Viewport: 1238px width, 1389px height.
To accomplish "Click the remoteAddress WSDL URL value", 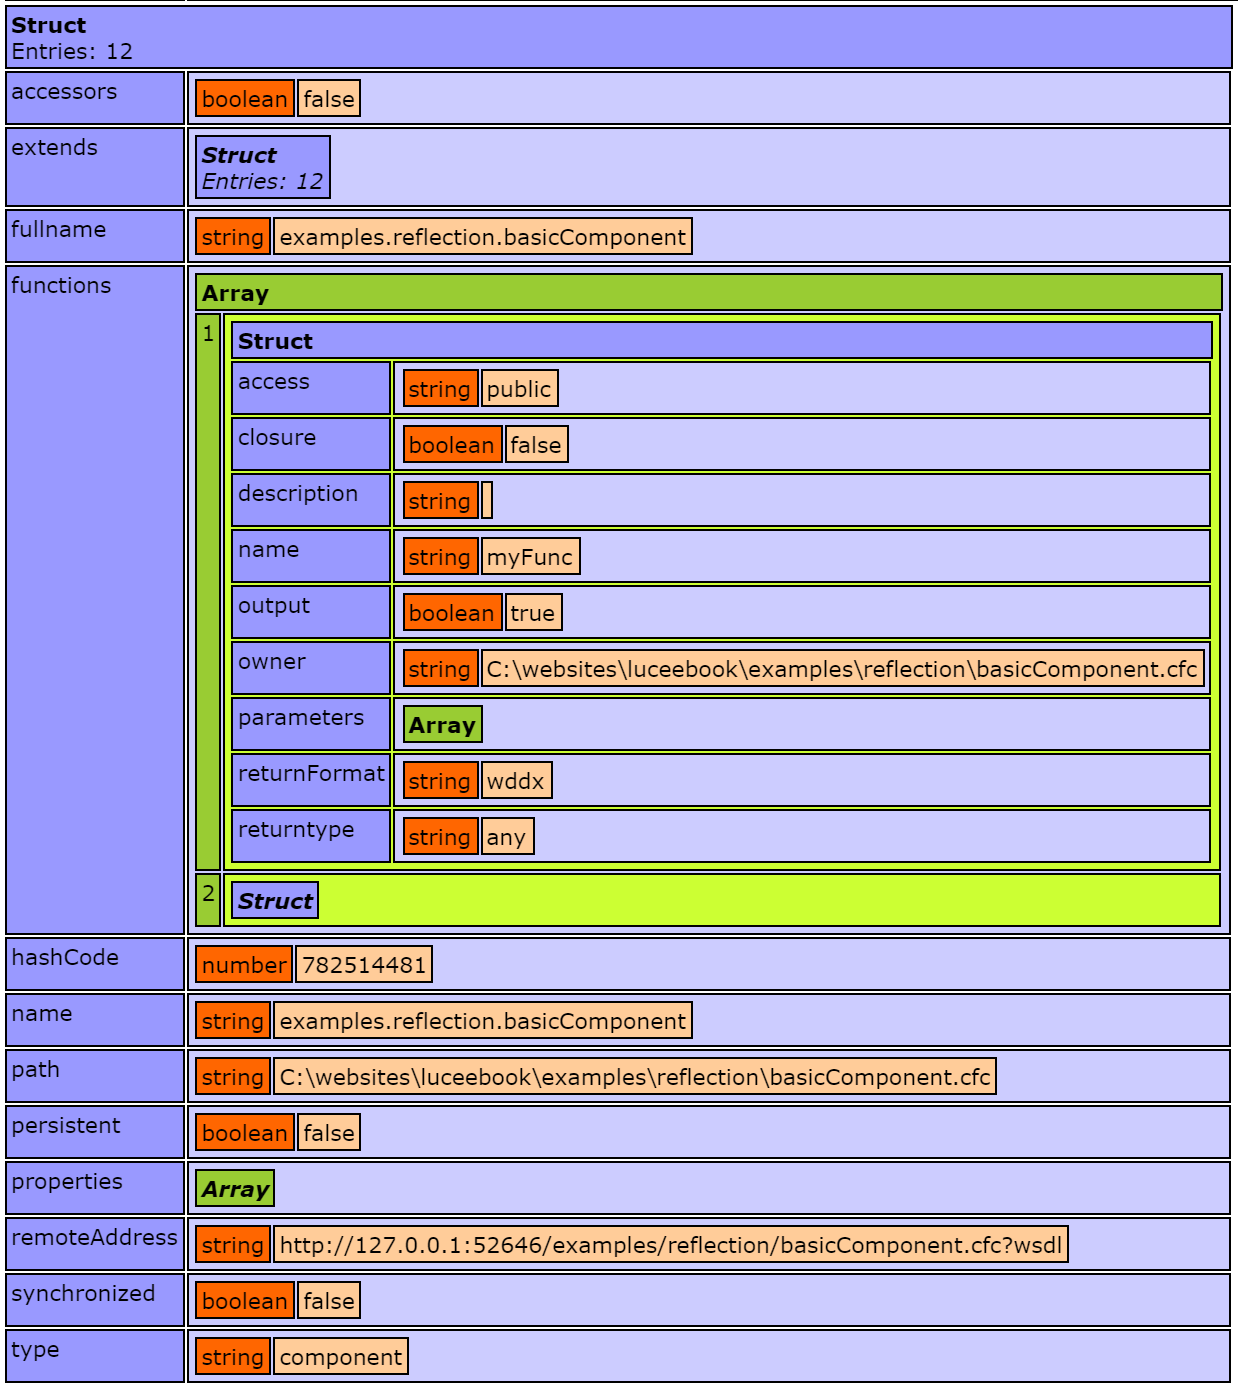I will pyautogui.click(x=670, y=1245).
